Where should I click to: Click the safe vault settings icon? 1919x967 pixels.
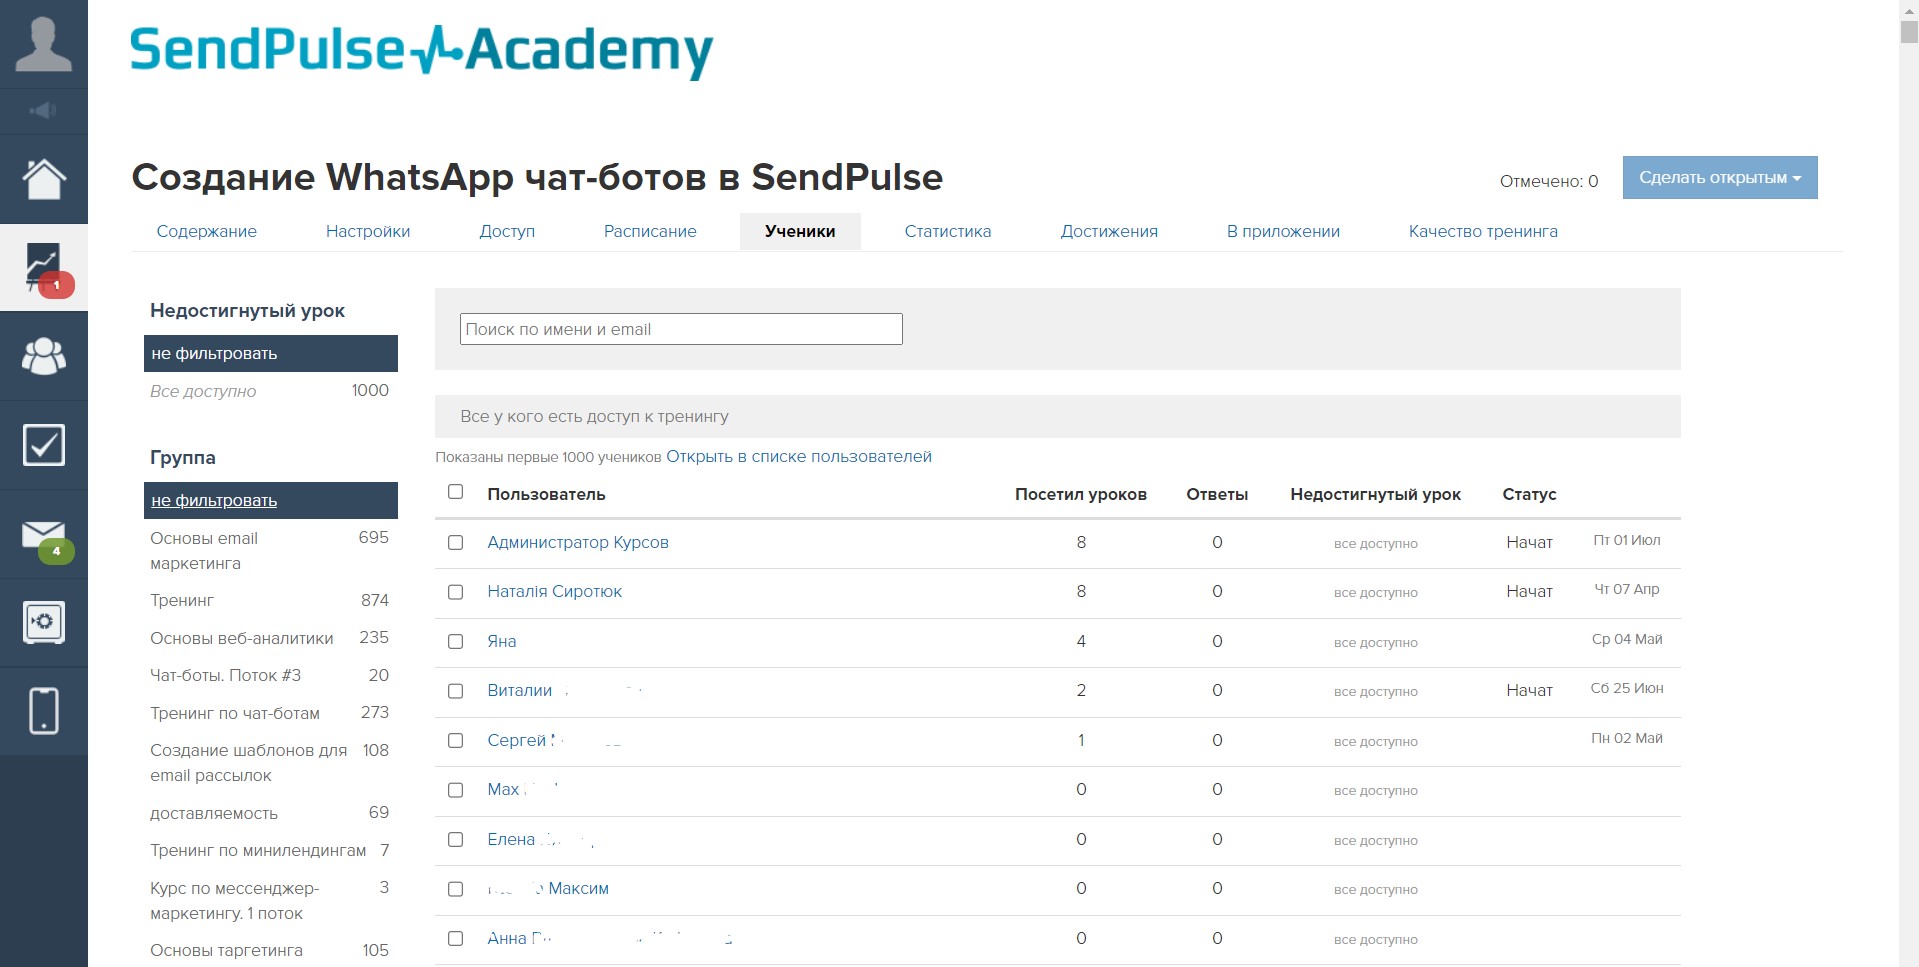[x=44, y=622]
